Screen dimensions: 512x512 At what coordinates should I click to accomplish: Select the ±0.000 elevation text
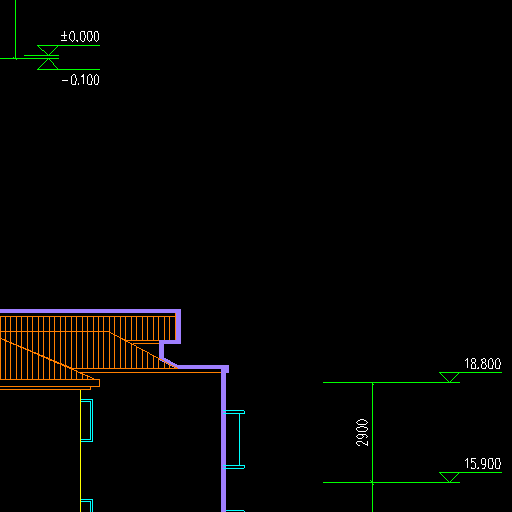coord(80,36)
